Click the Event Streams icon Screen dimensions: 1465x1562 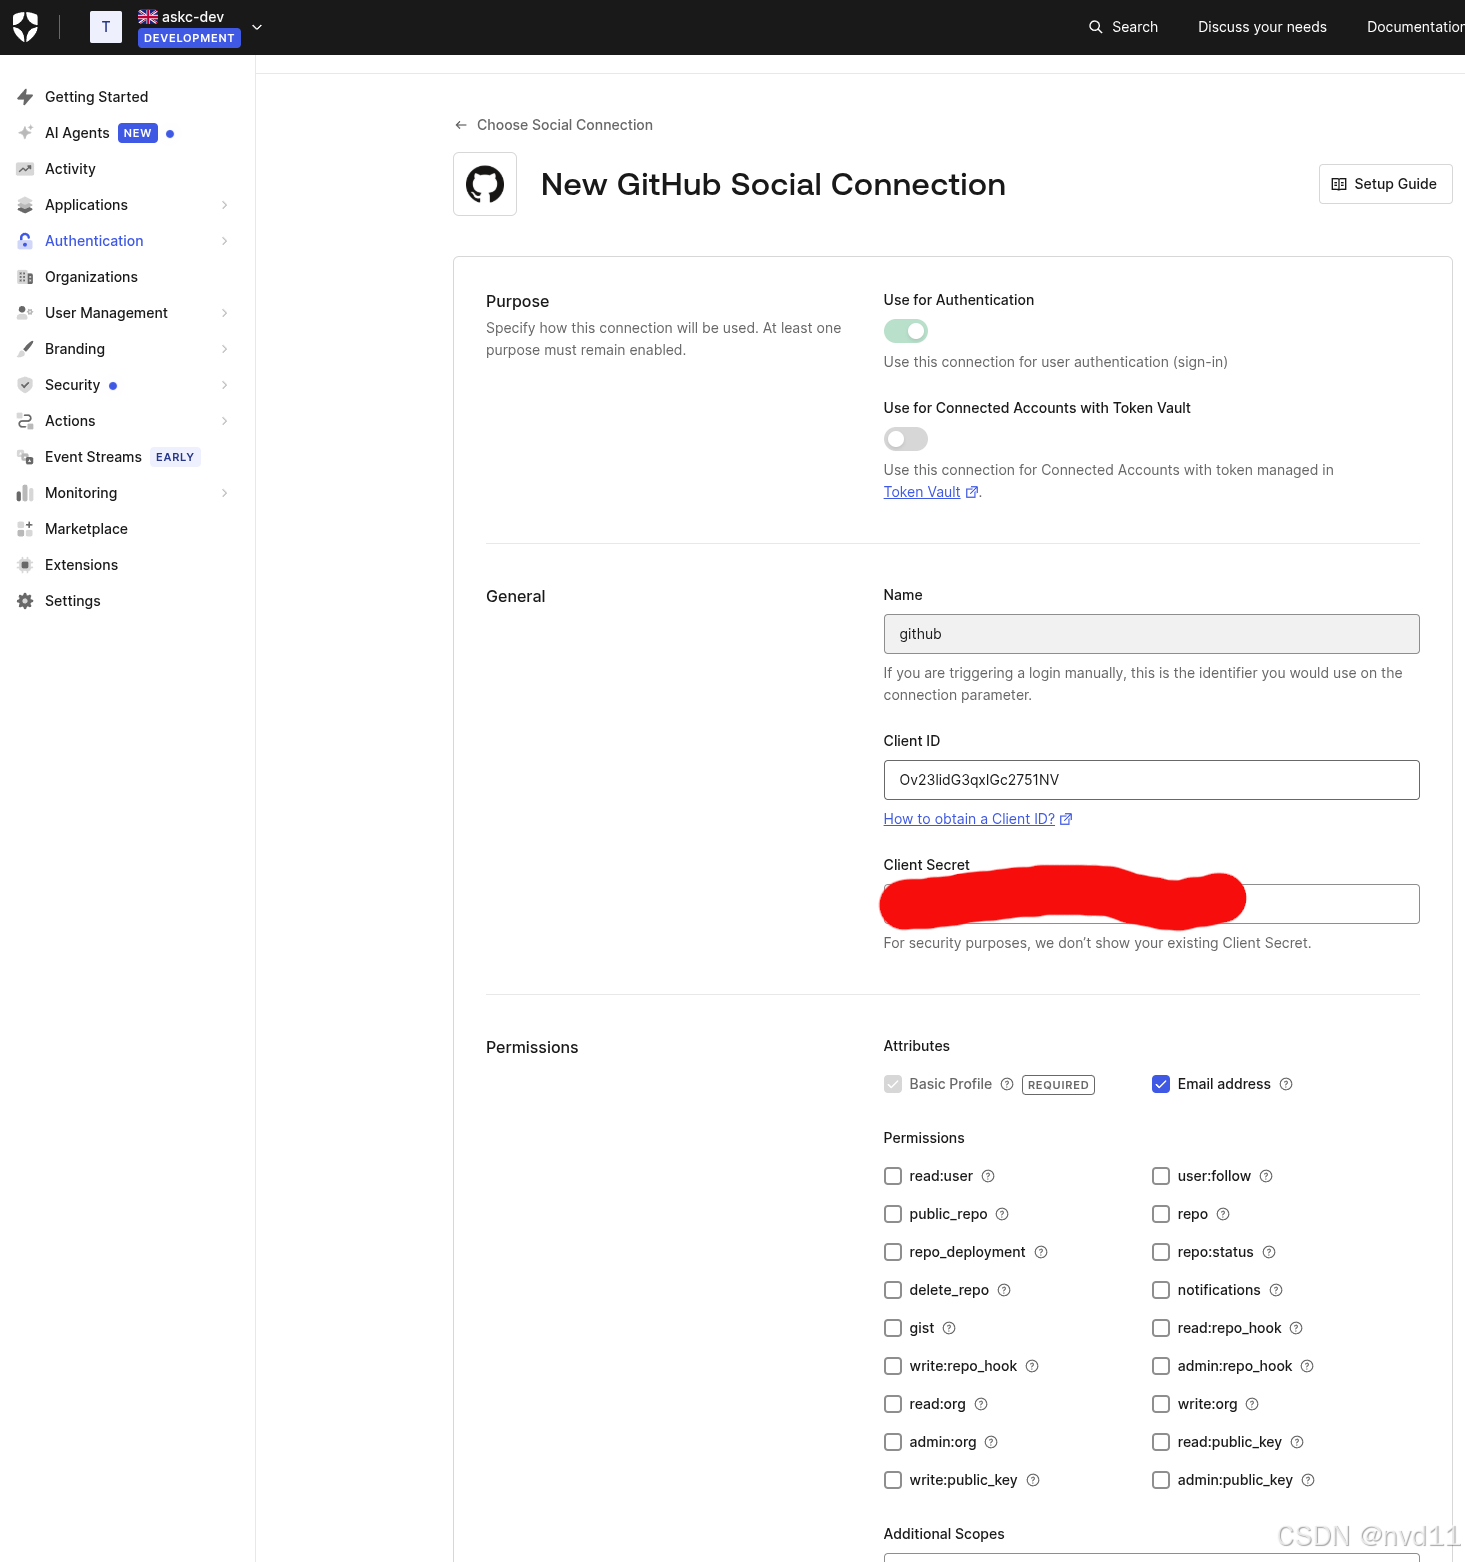tap(25, 457)
